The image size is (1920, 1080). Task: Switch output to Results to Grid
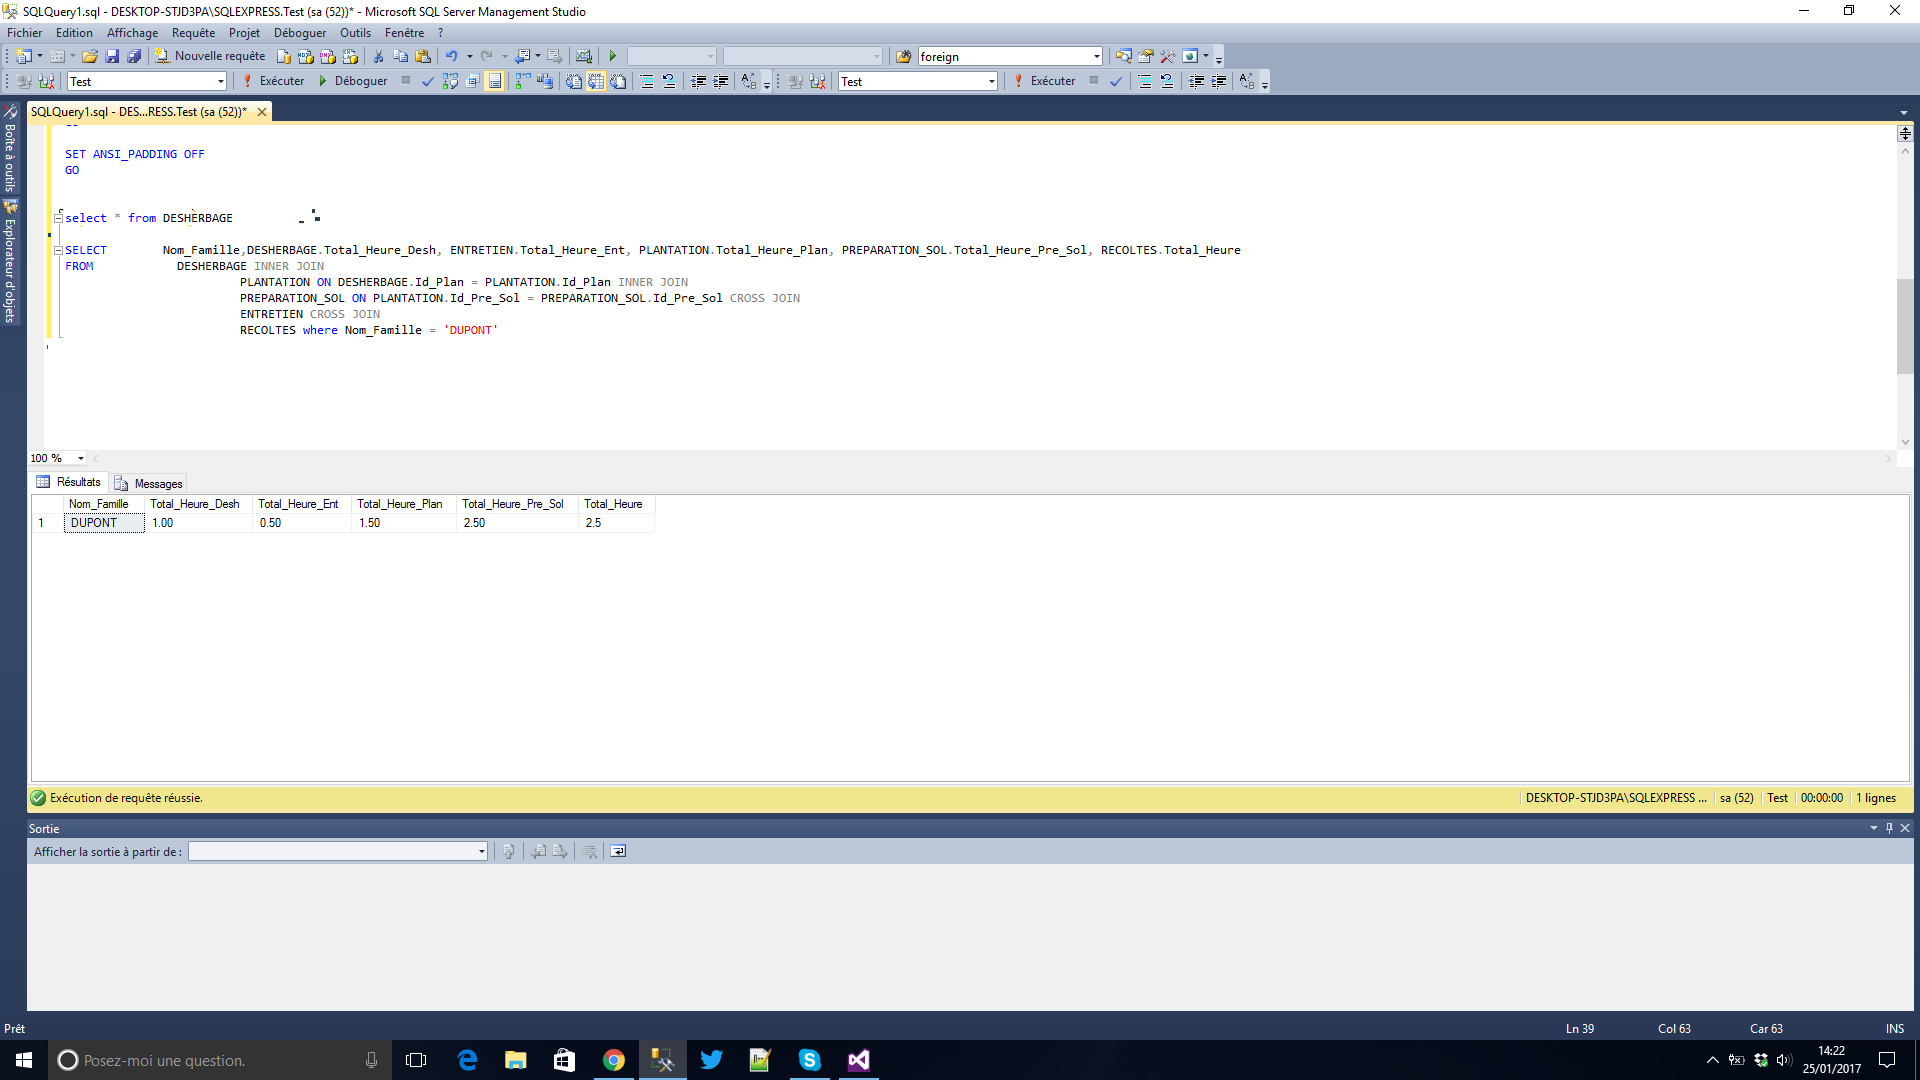pos(596,82)
